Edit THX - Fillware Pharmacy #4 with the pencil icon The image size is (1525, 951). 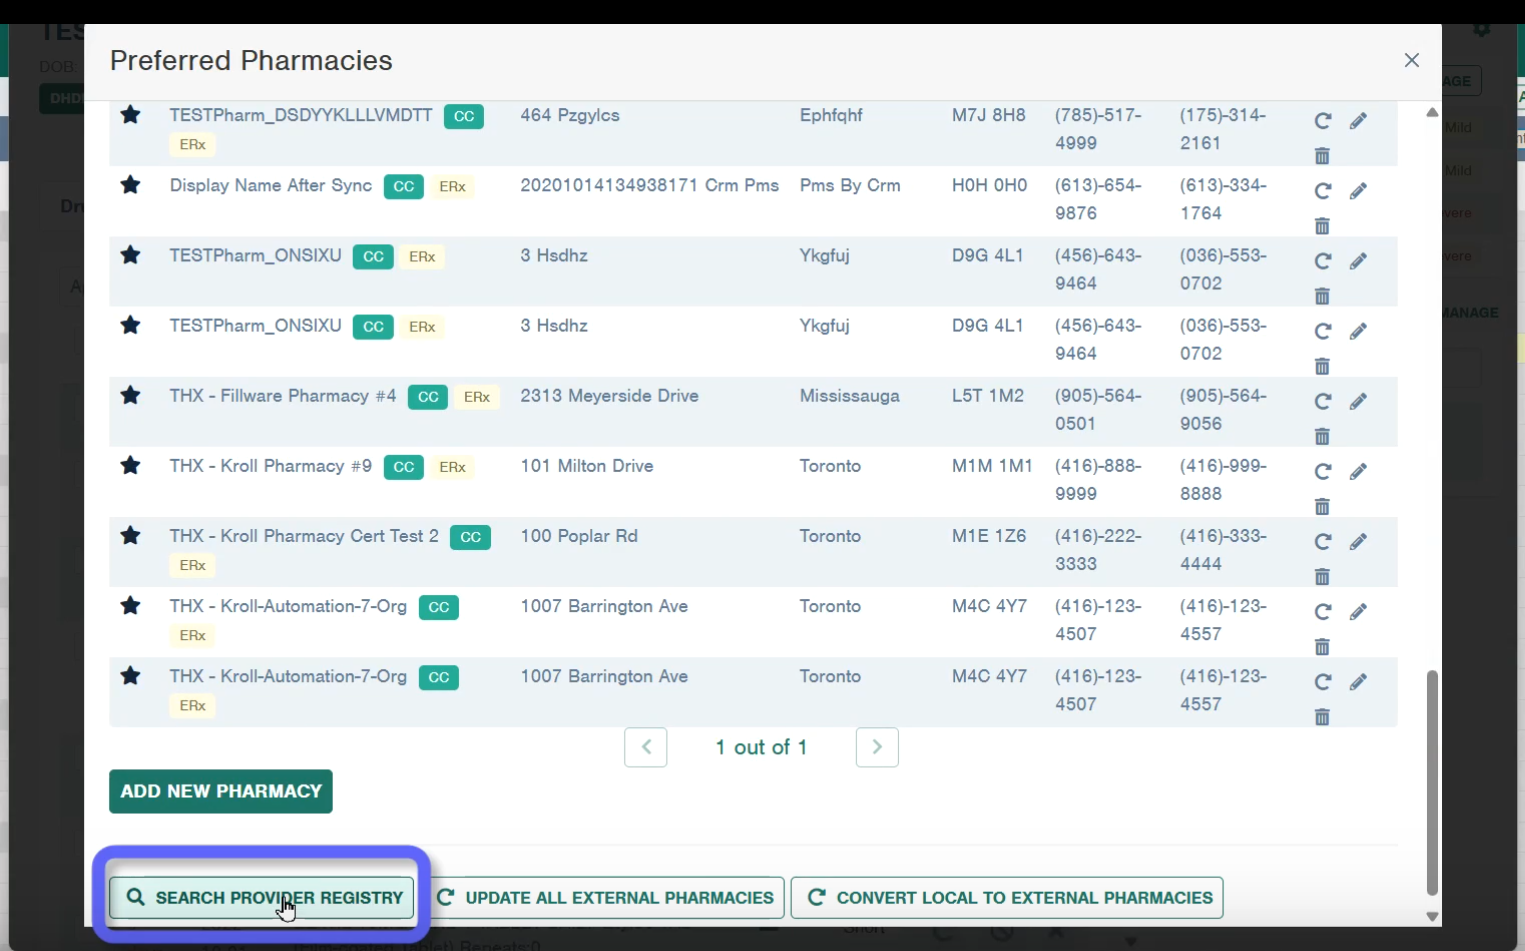(x=1358, y=401)
